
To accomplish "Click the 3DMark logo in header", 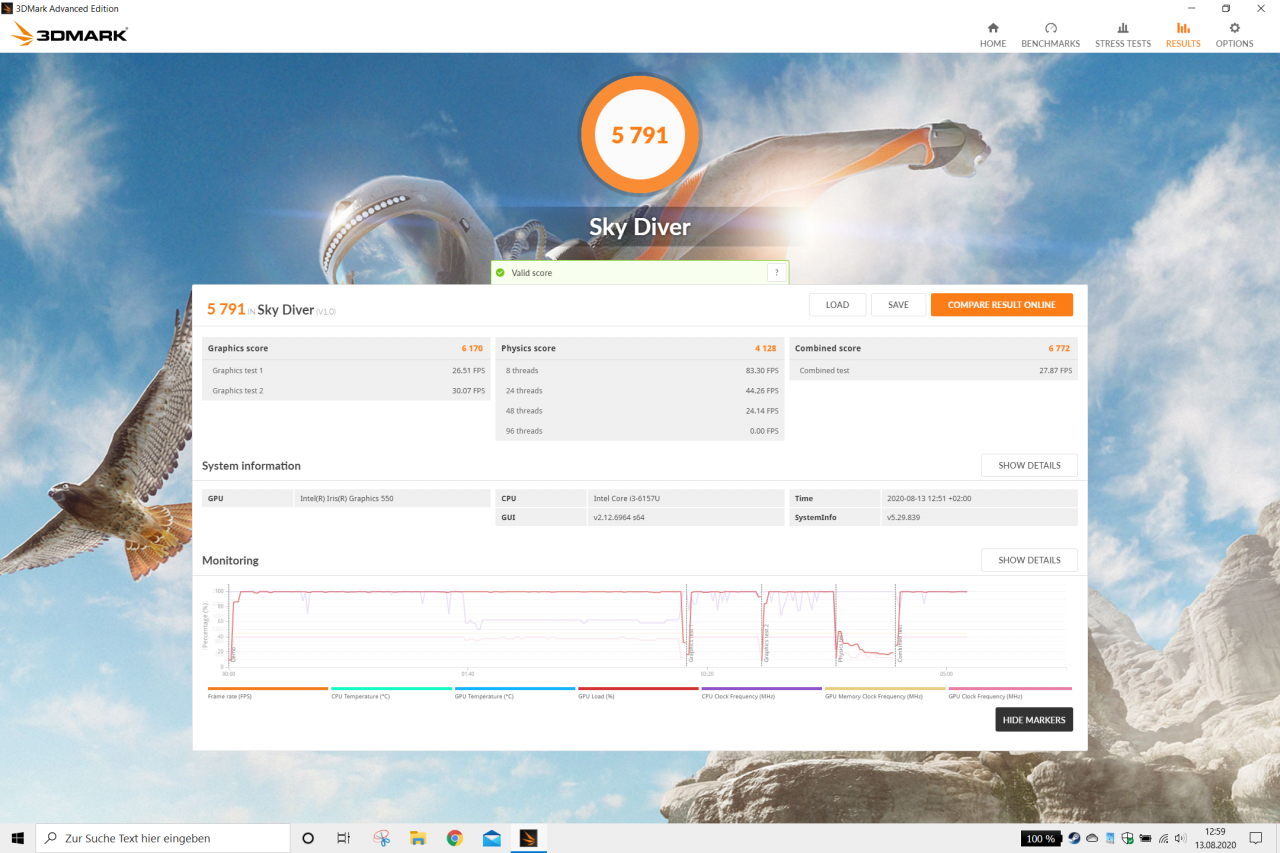I will [70, 35].
